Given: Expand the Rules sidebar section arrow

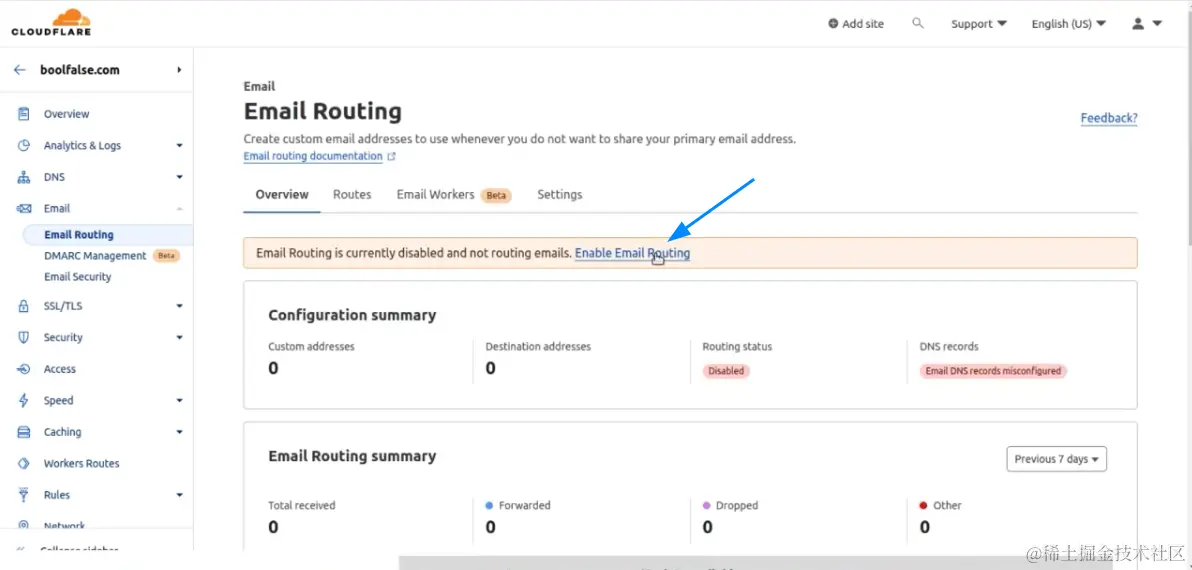Looking at the screenshot, I should (x=179, y=495).
